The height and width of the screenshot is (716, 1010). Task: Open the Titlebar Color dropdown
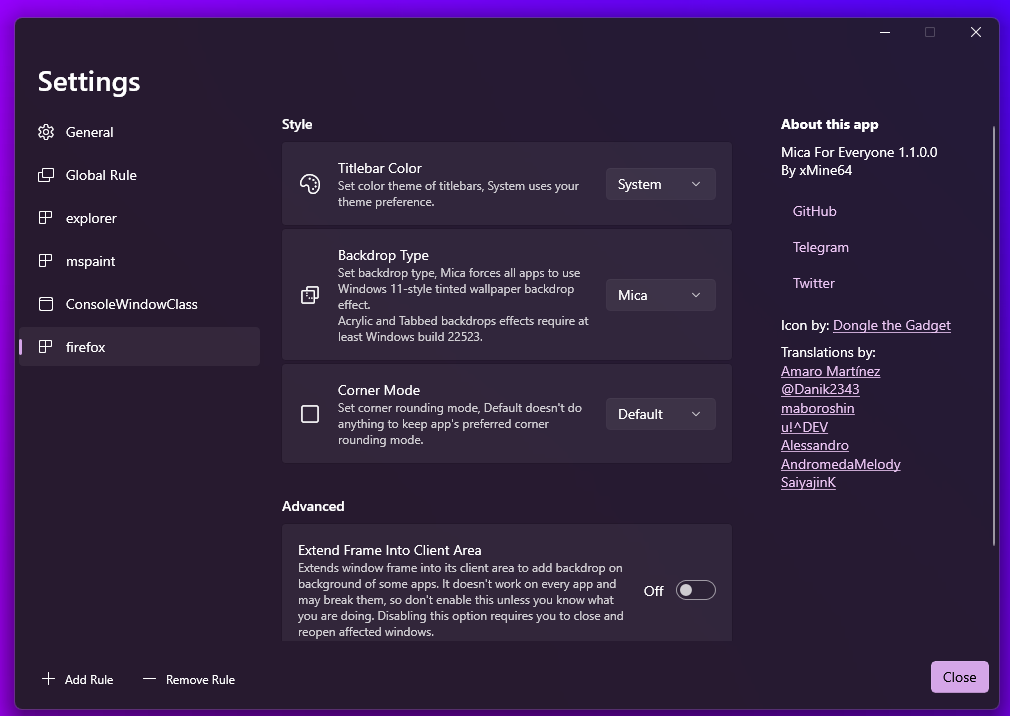click(660, 184)
